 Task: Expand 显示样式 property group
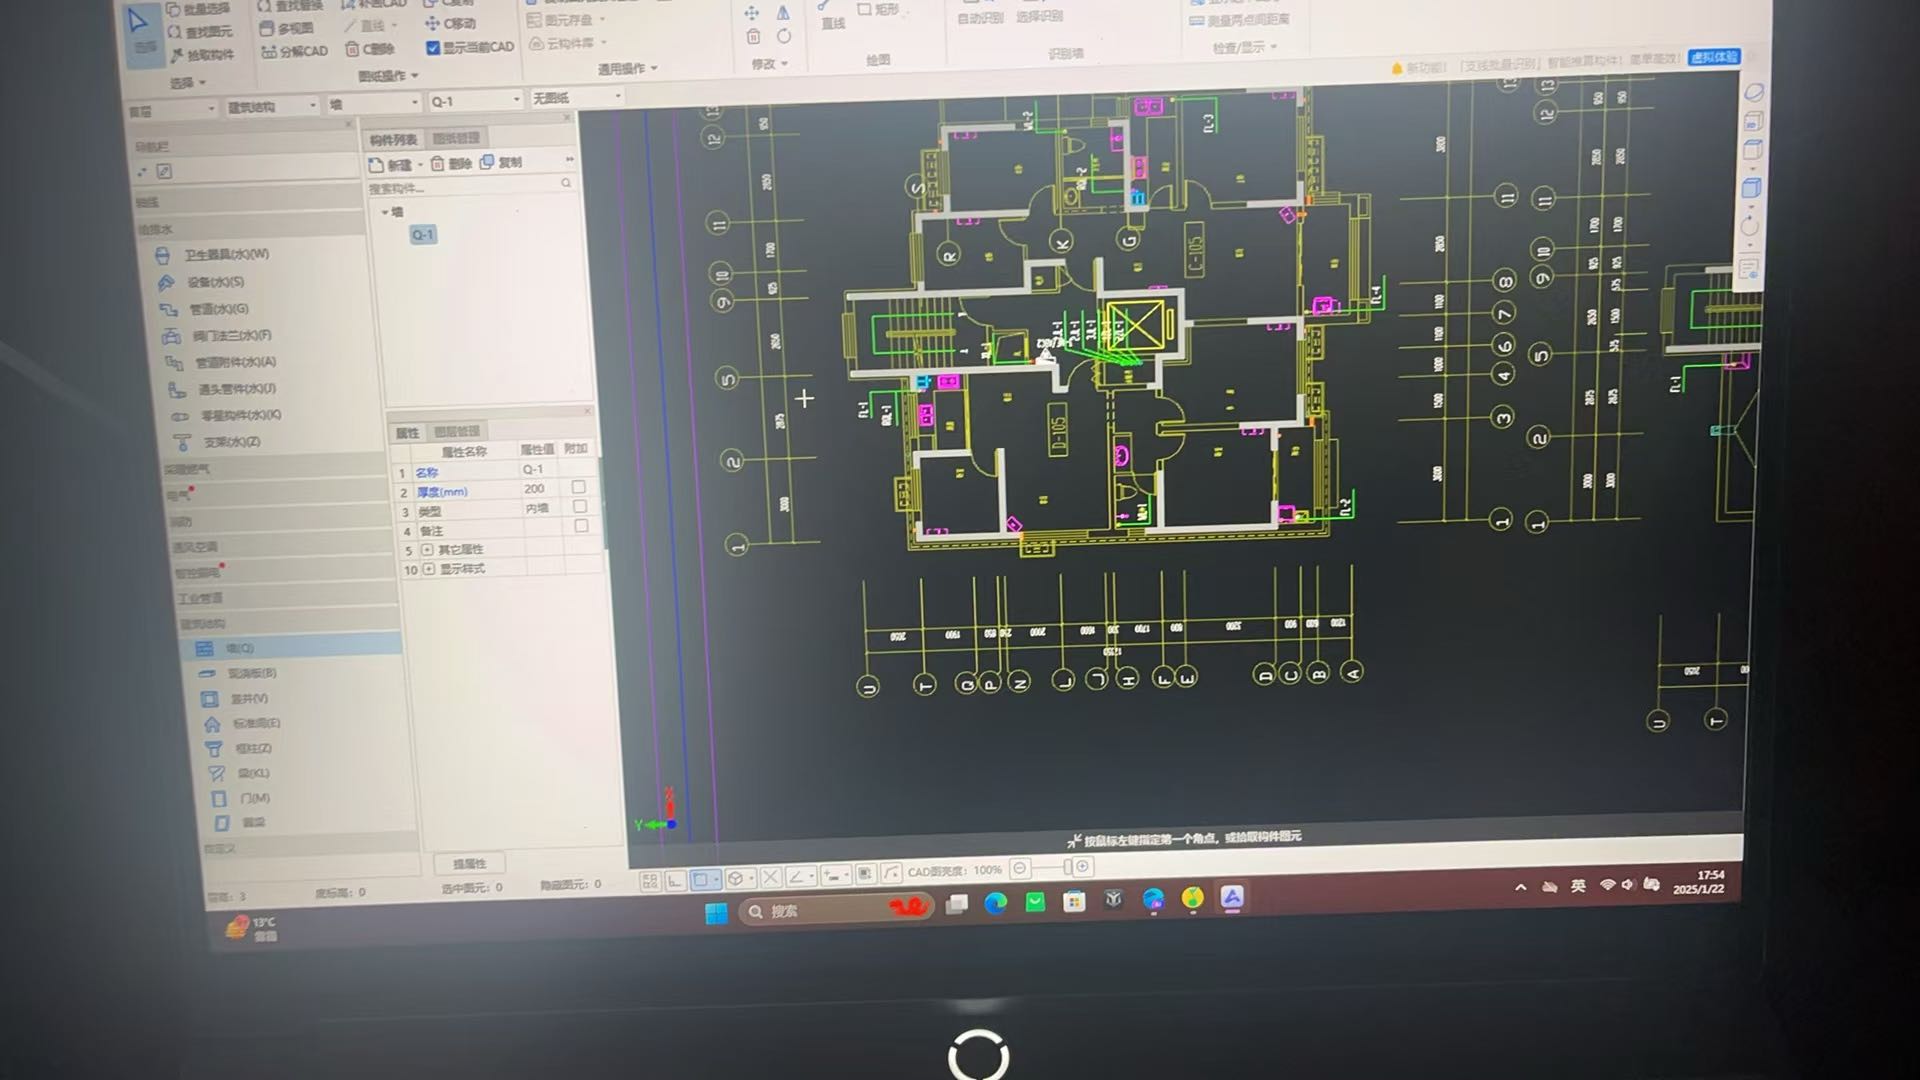(429, 569)
